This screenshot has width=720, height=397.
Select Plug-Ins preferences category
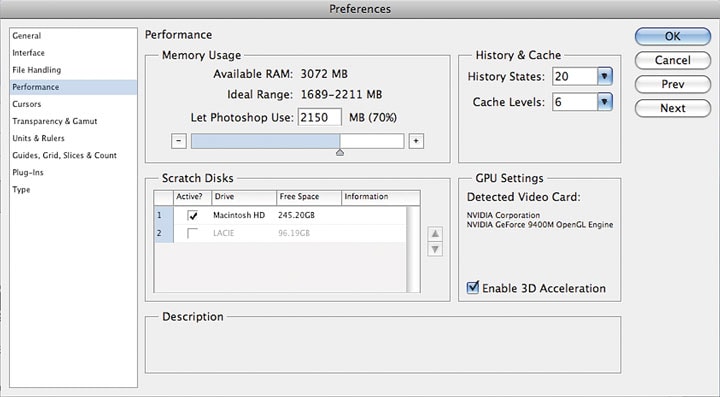pyautogui.click(x=73, y=172)
